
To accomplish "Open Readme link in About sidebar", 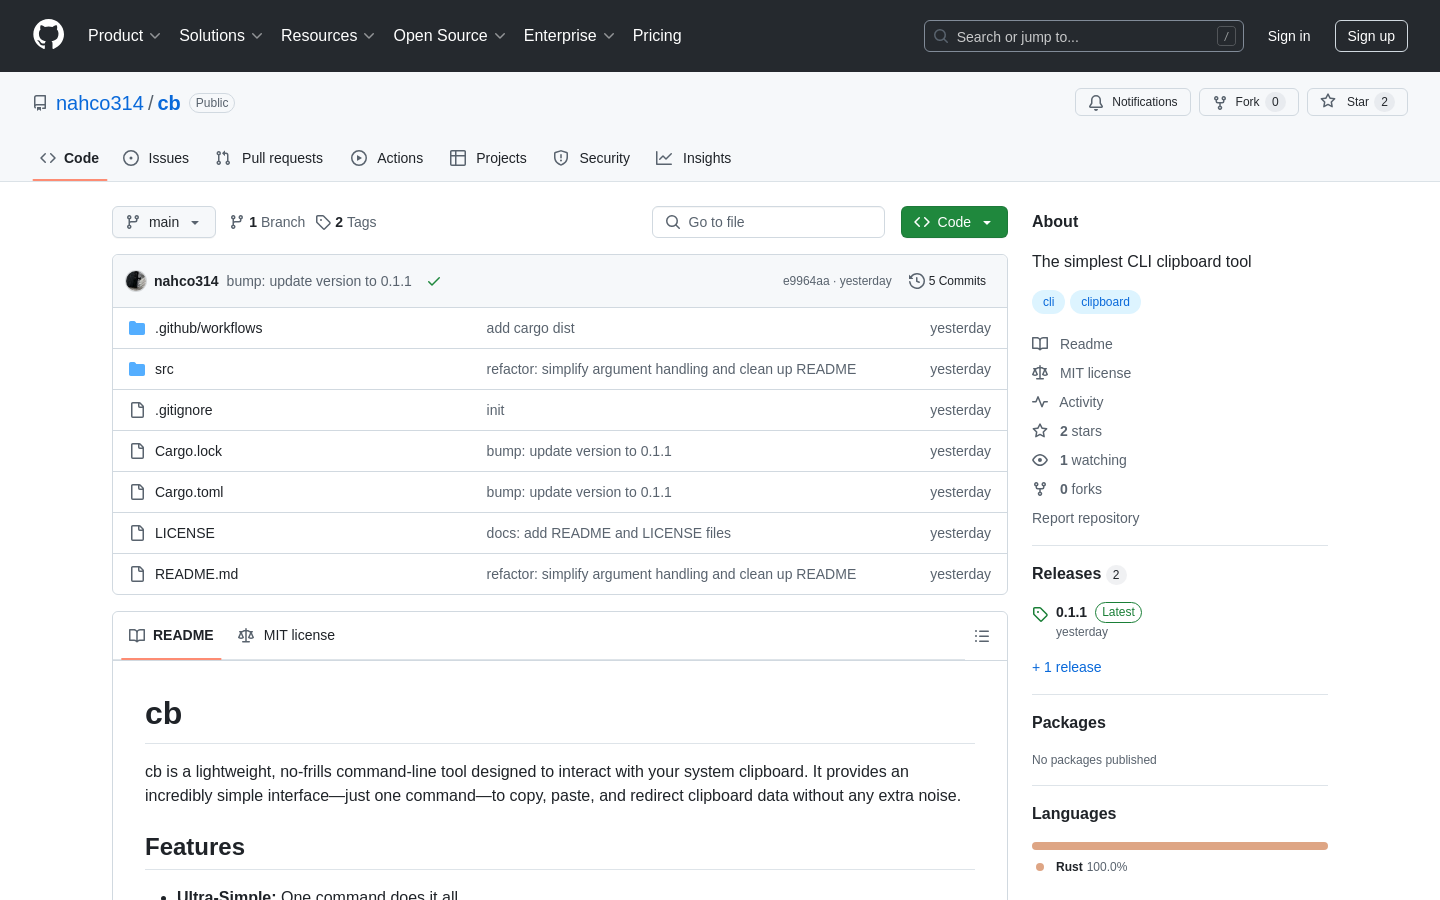I will tap(1072, 344).
